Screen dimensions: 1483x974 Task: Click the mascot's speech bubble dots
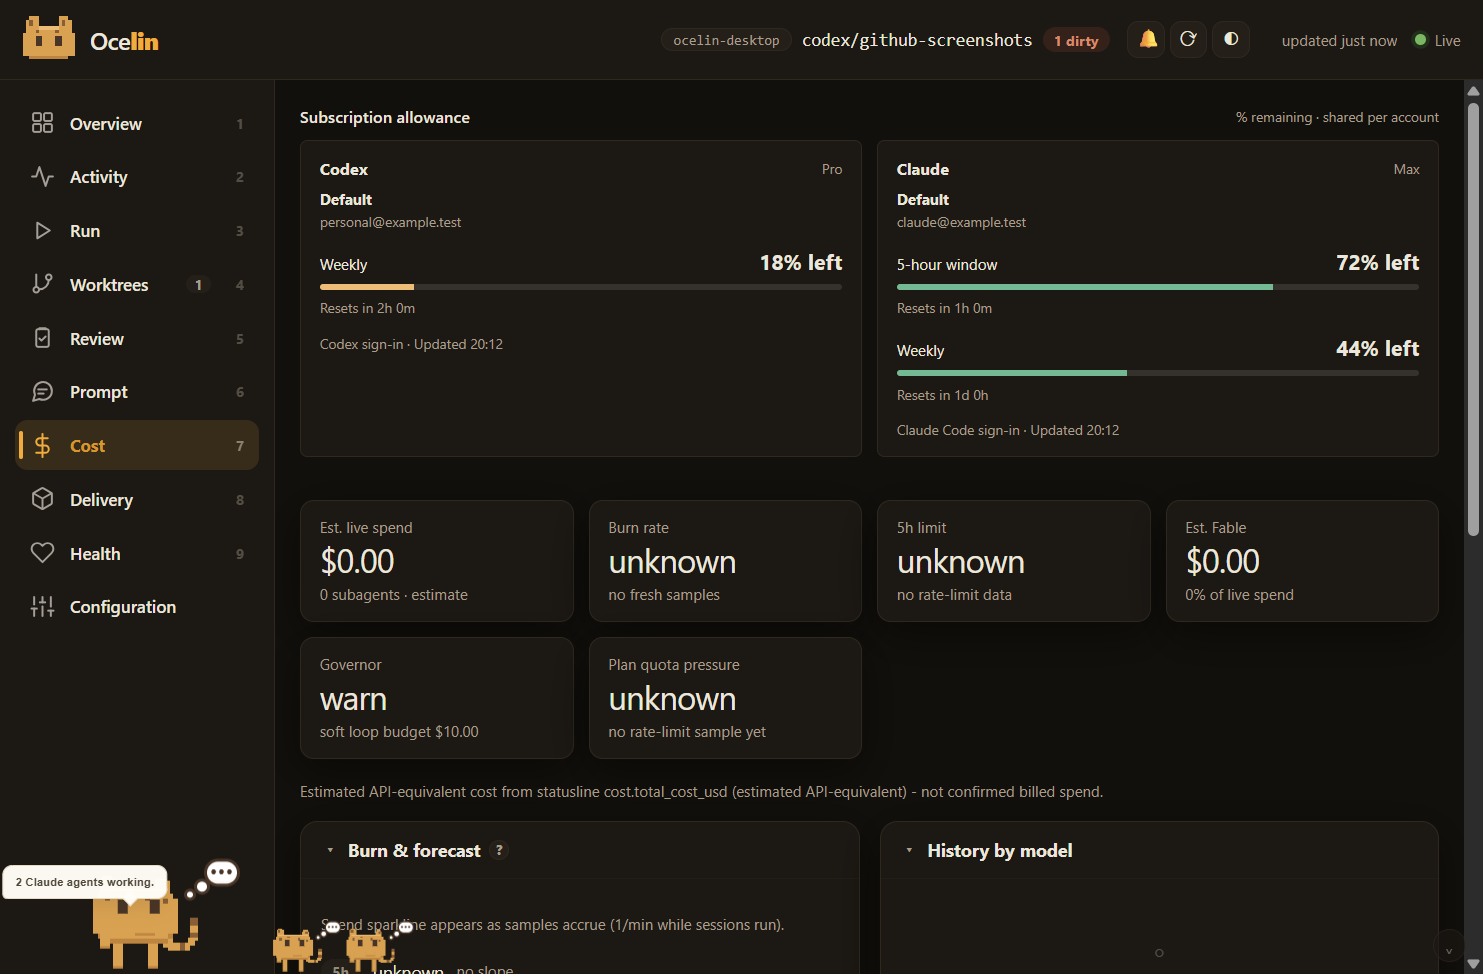tap(221, 873)
